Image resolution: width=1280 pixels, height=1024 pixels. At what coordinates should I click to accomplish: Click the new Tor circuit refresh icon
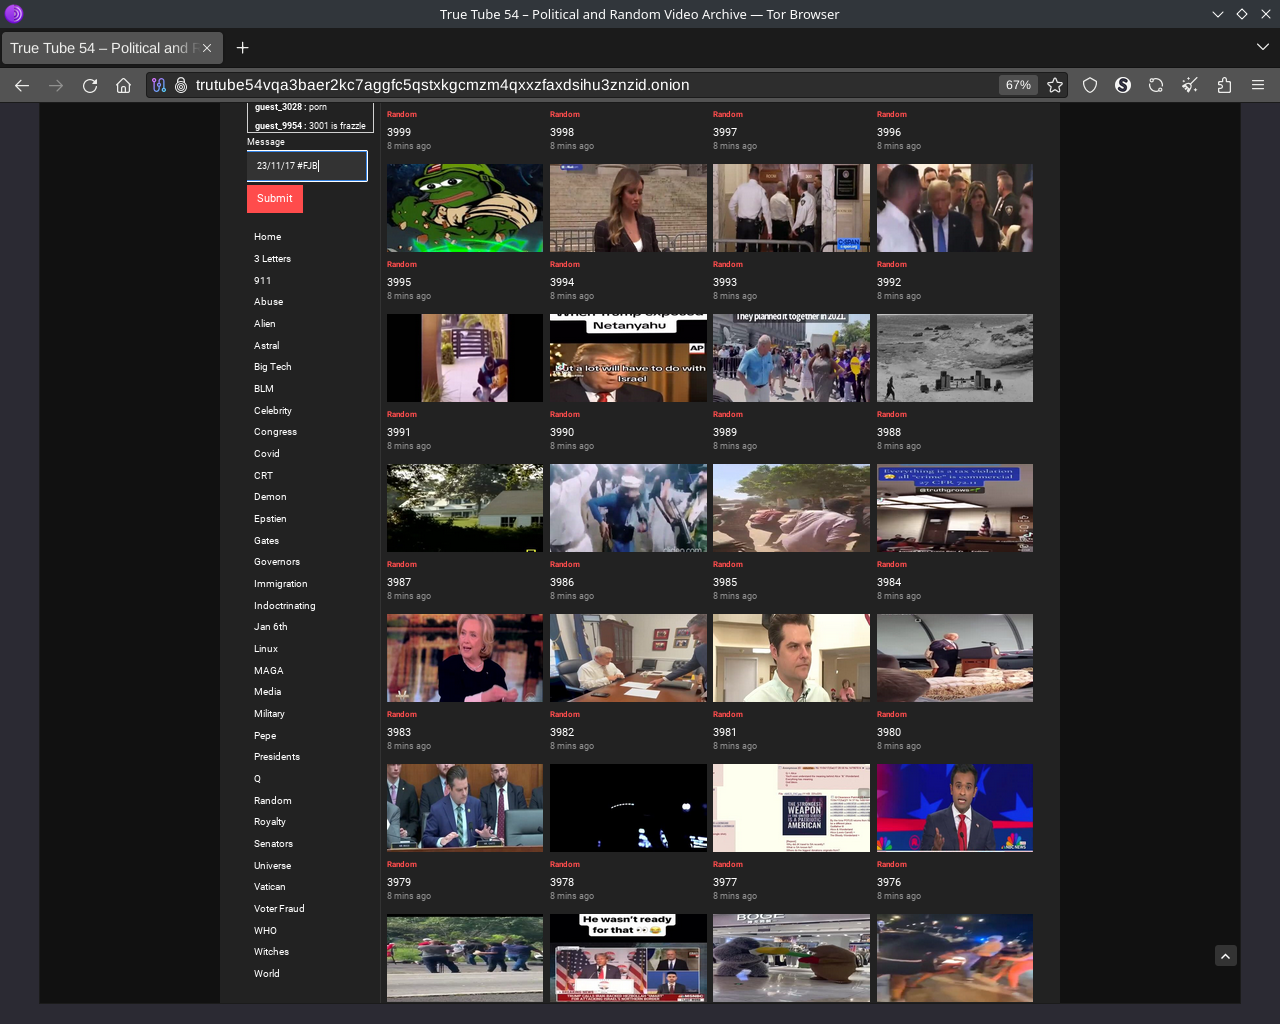click(1156, 85)
